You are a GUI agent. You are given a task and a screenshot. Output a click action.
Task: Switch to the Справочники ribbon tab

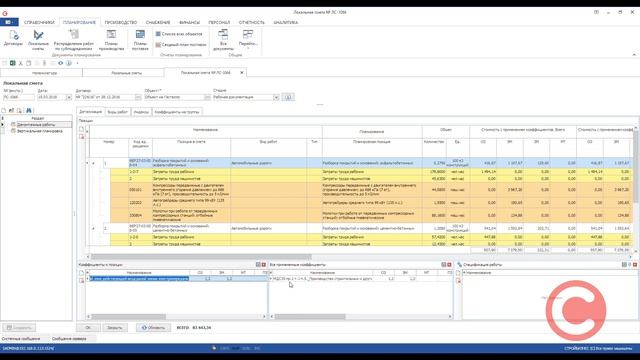39,22
